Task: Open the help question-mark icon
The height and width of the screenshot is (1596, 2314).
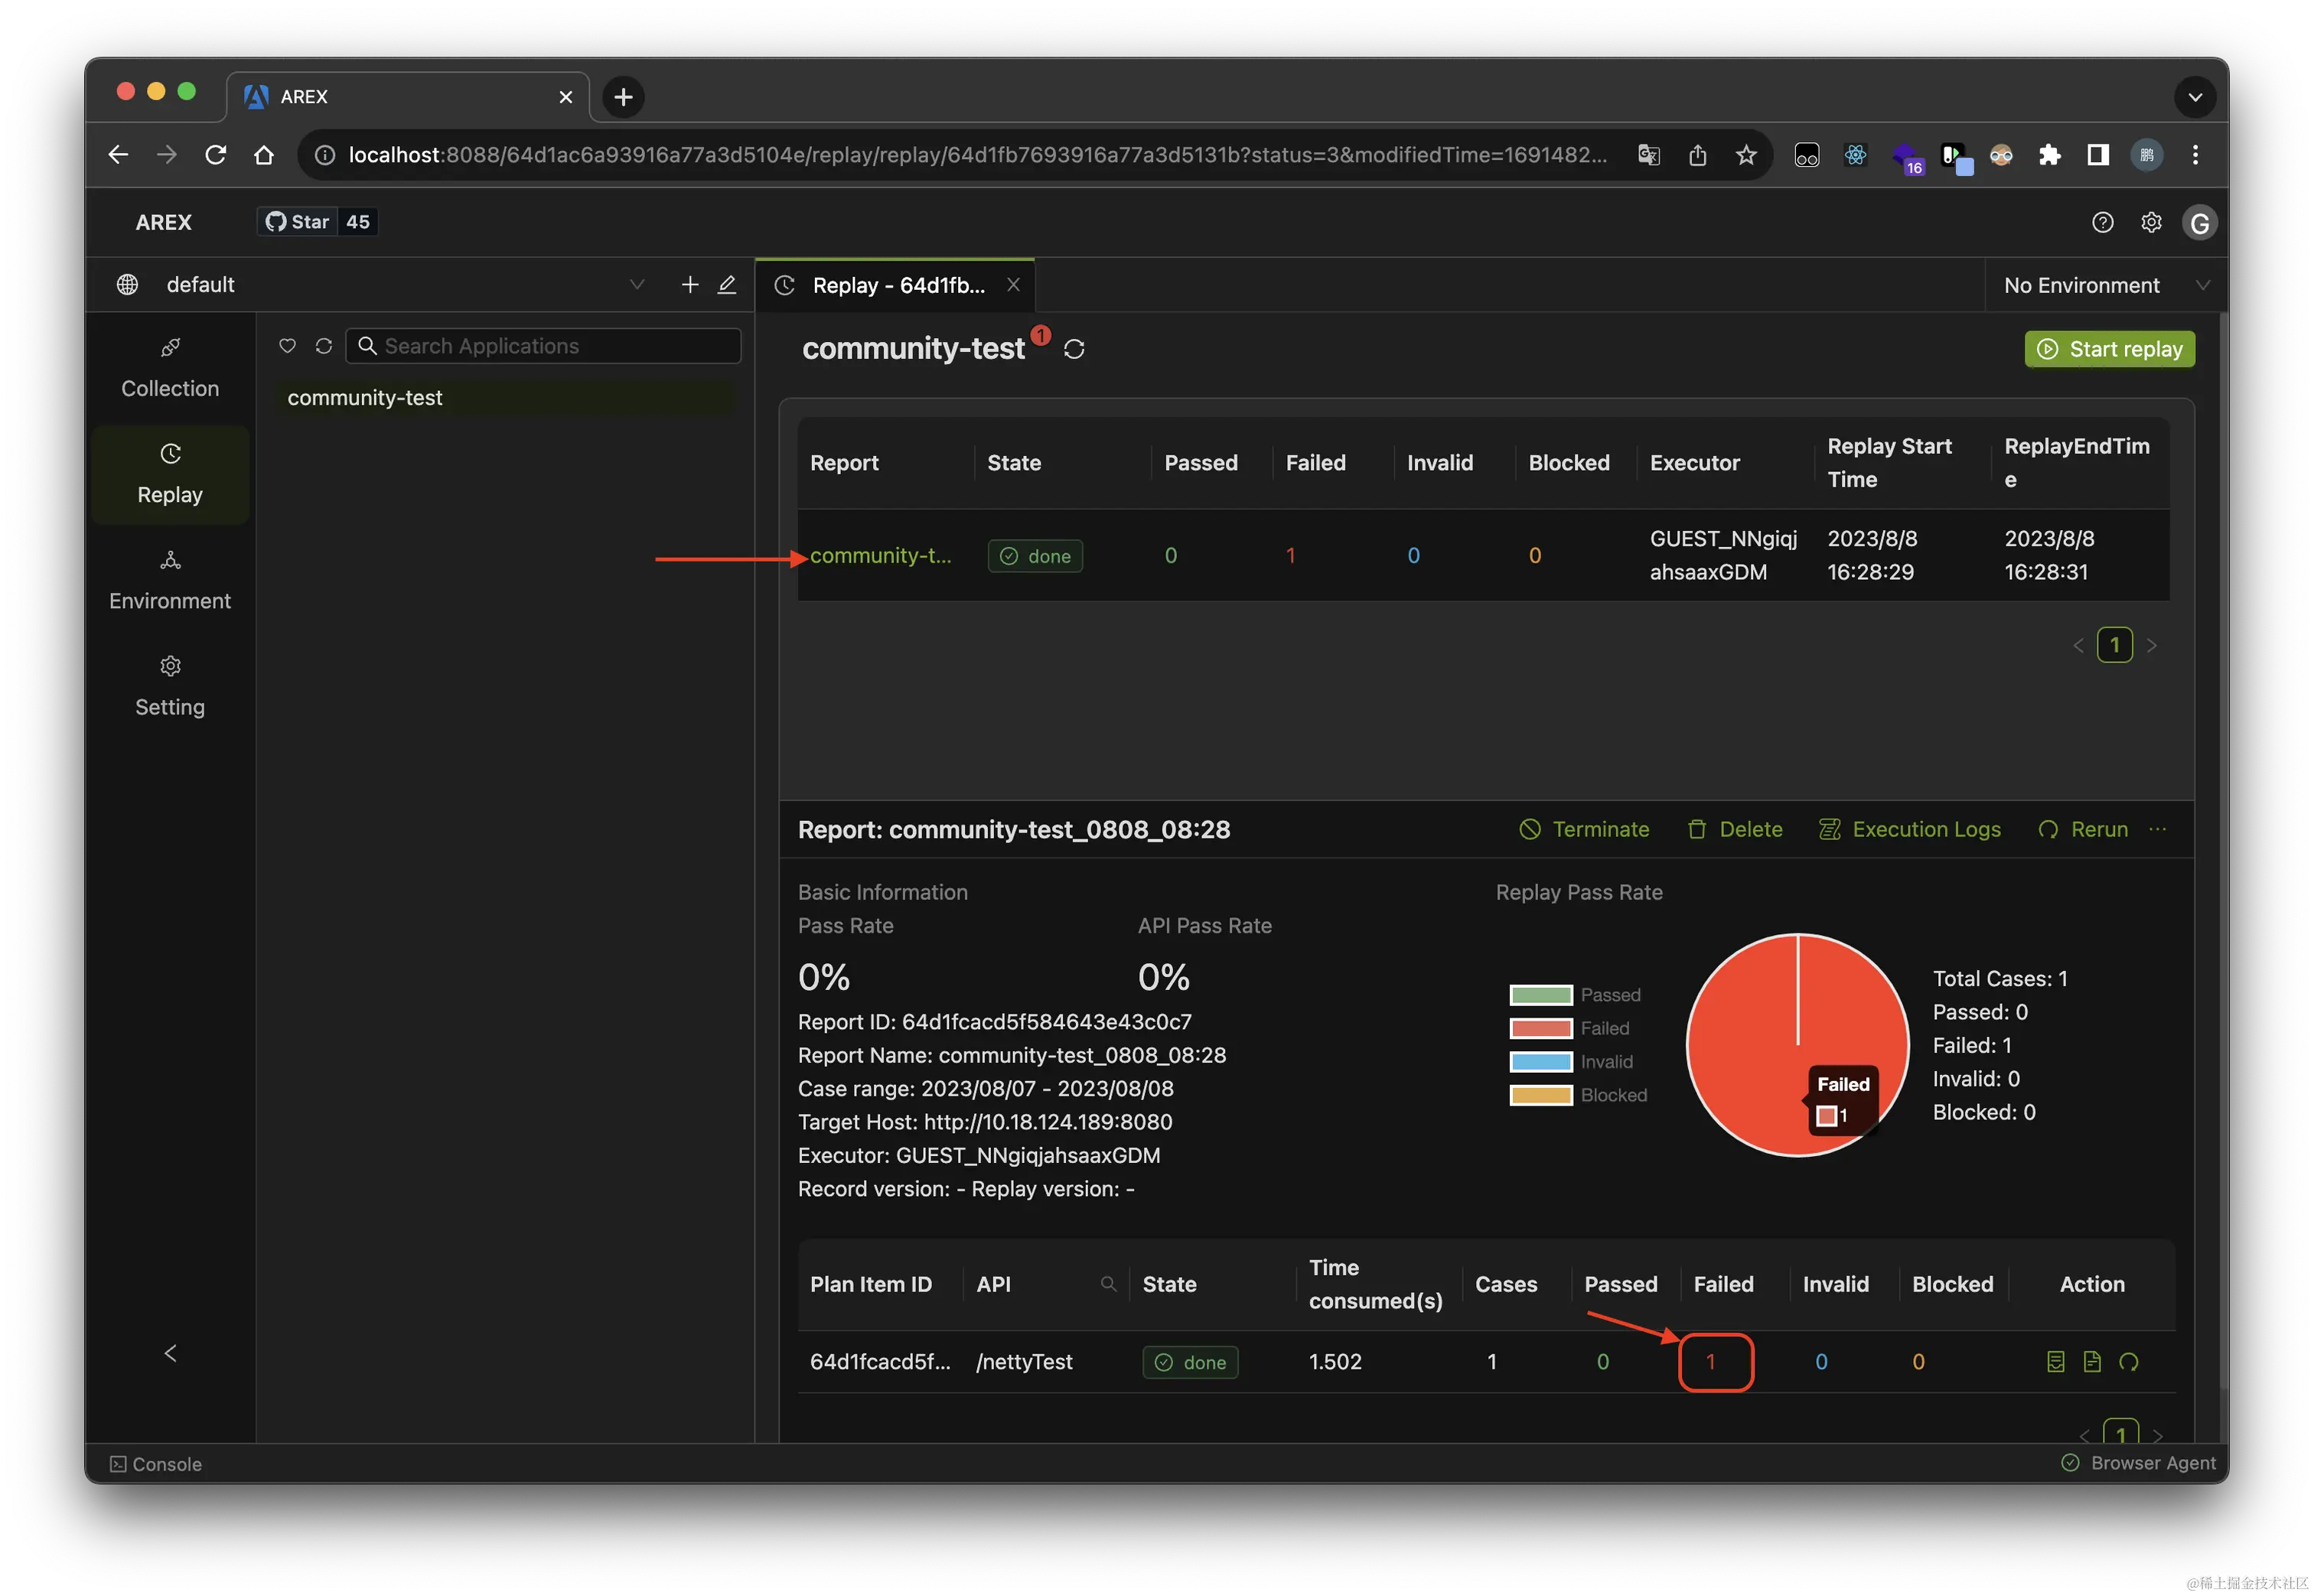Action: tap(2102, 222)
